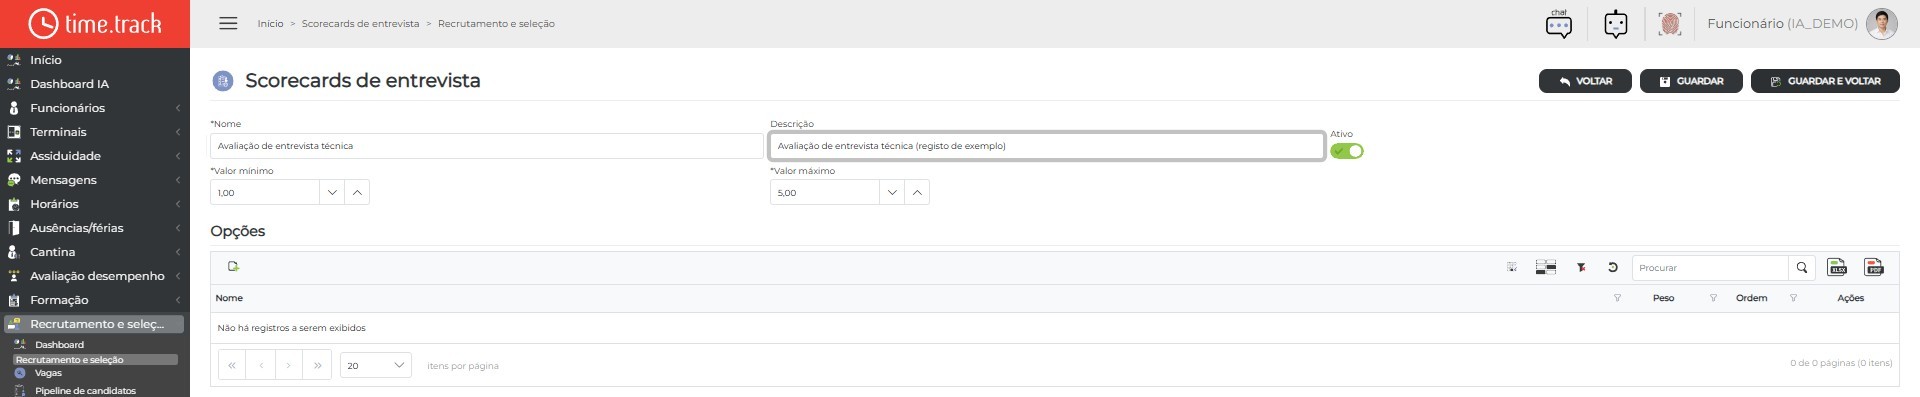Expand Assiduidade sidebar menu
The height and width of the screenshot is (397, 1920).
point(95,156)
